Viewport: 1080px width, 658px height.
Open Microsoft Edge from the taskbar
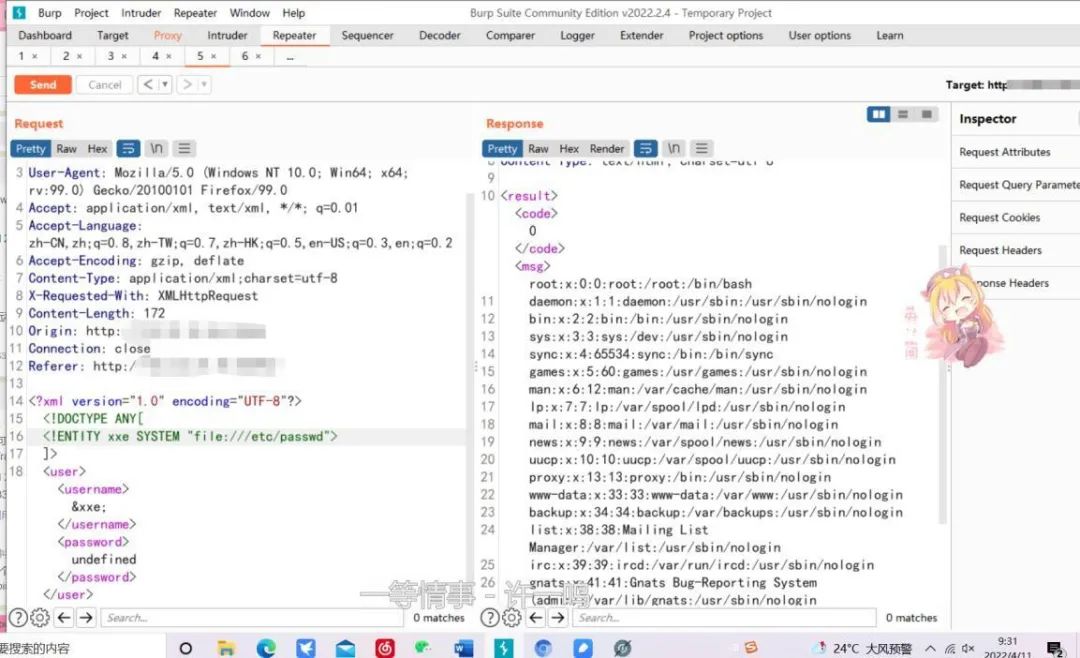266,648
